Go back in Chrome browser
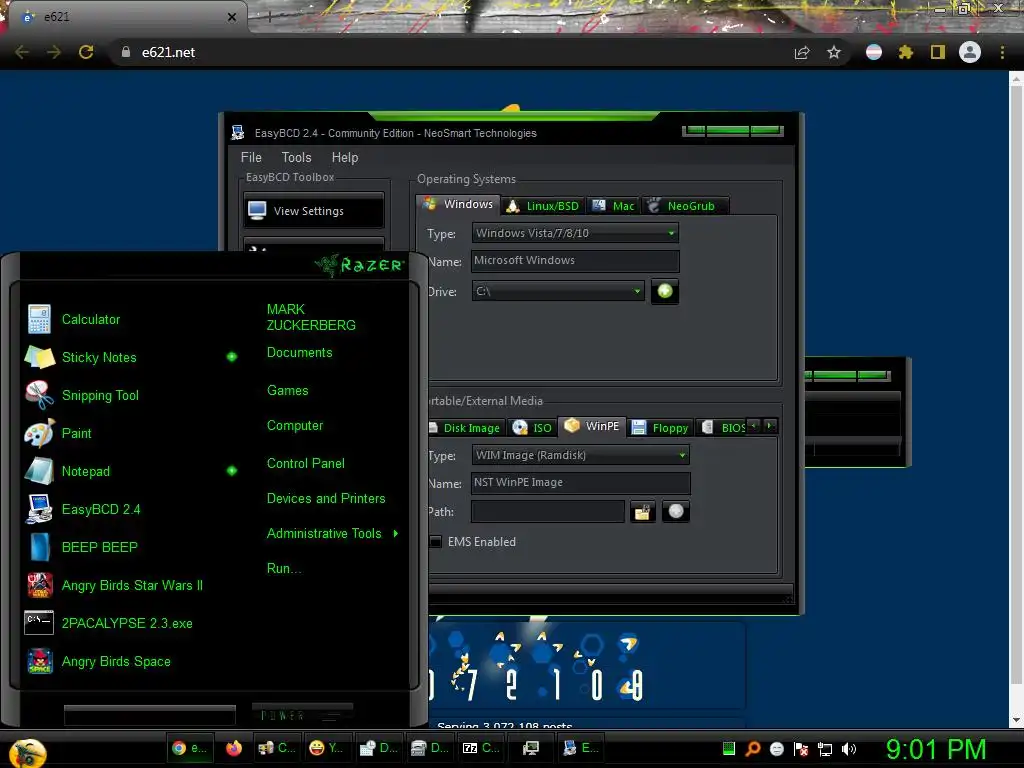Image resolution: width=1024 pixels, height=768 pixels. [x=22, y=52]
